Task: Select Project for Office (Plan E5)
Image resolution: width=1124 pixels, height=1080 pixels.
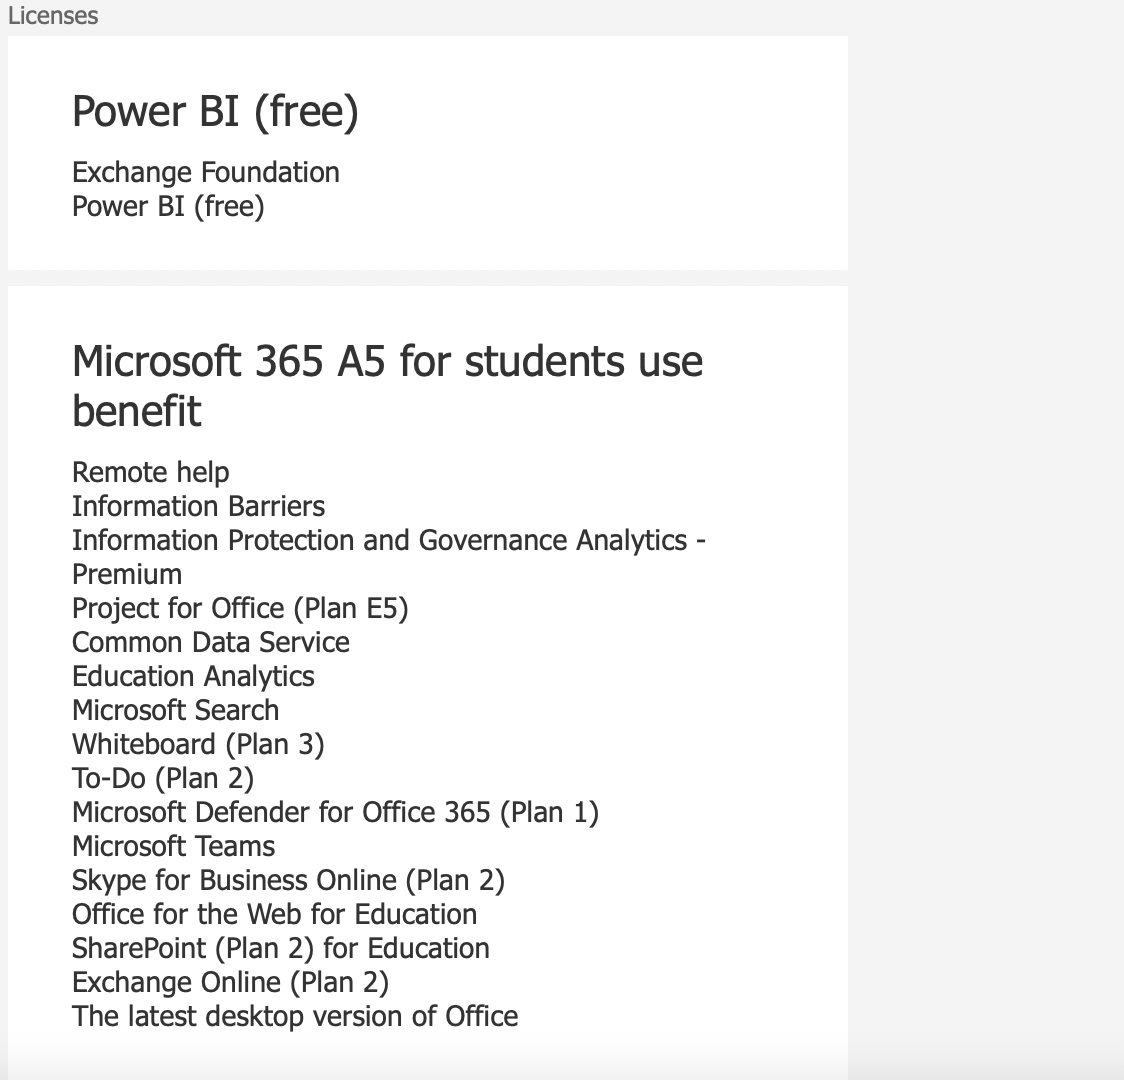Action: pos(240,609)
